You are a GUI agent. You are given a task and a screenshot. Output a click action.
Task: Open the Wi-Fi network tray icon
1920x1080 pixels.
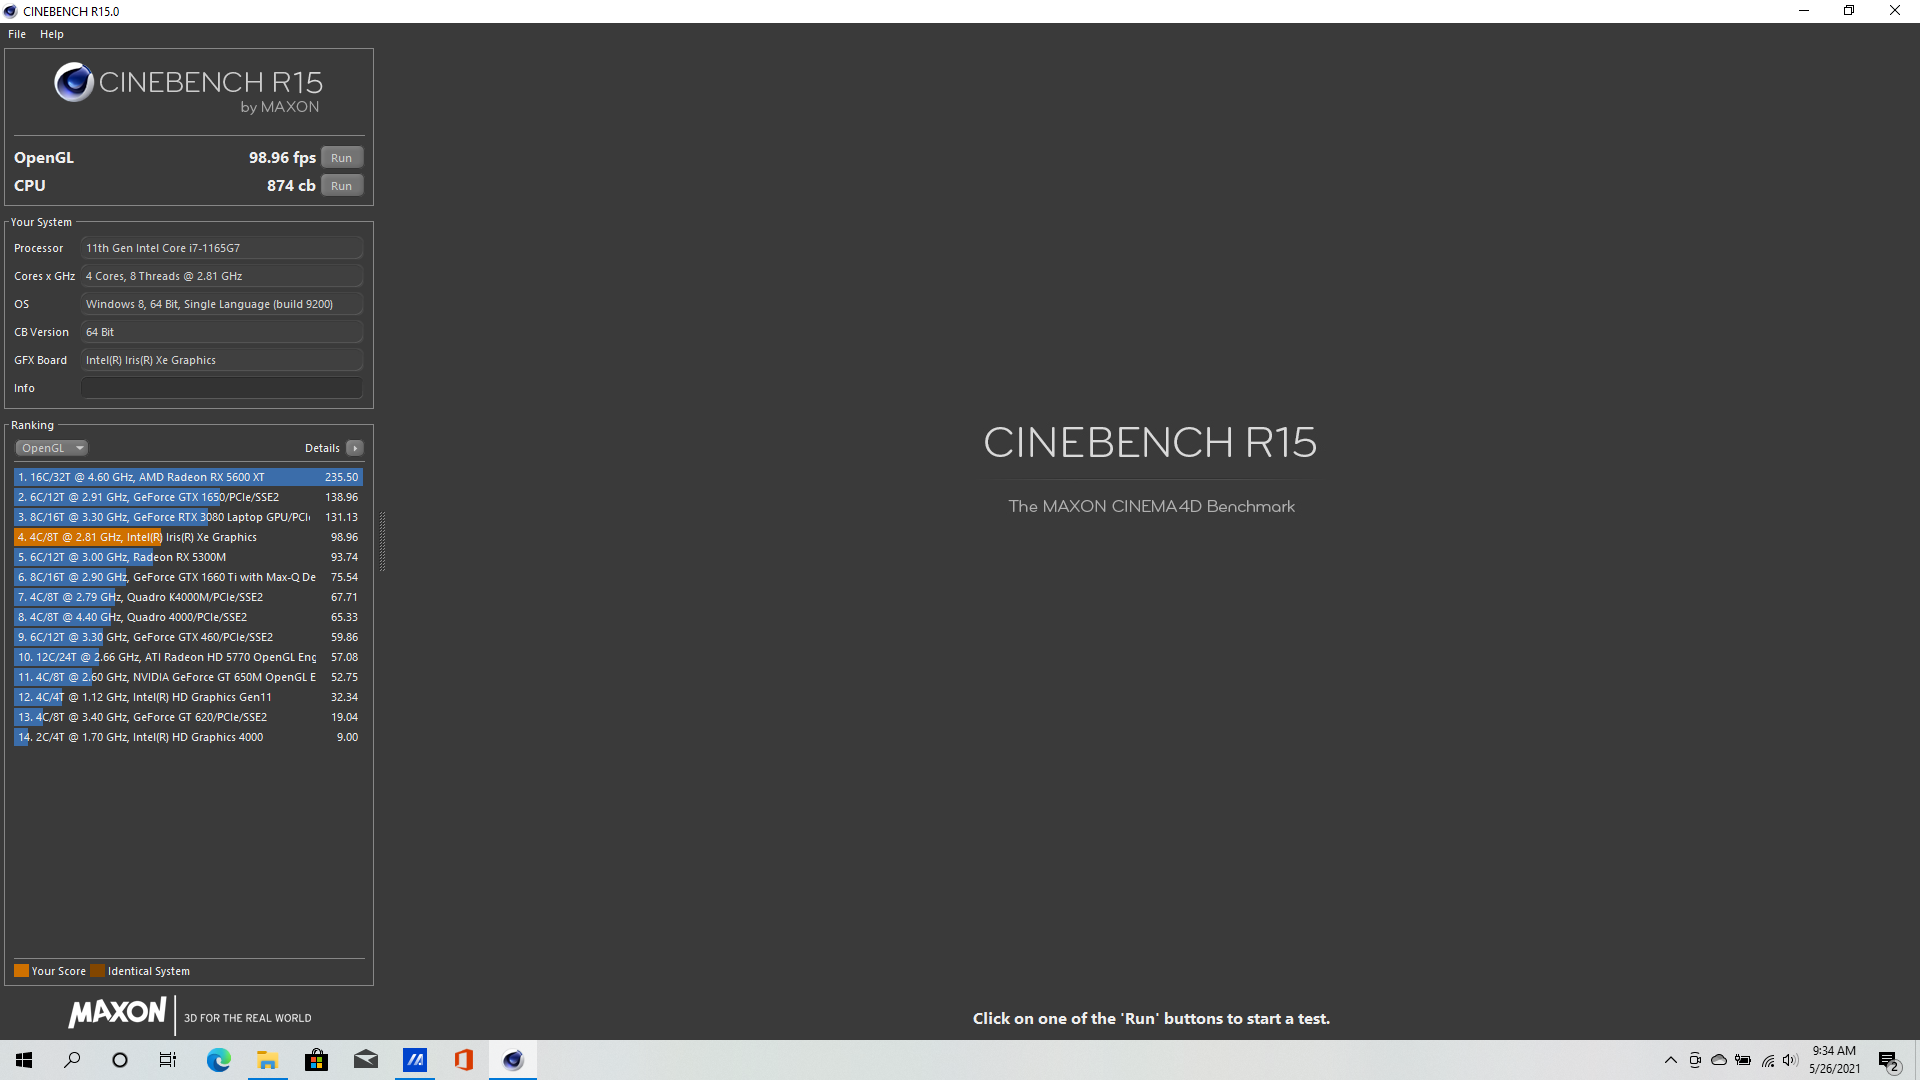[x=1767, y=1060]
